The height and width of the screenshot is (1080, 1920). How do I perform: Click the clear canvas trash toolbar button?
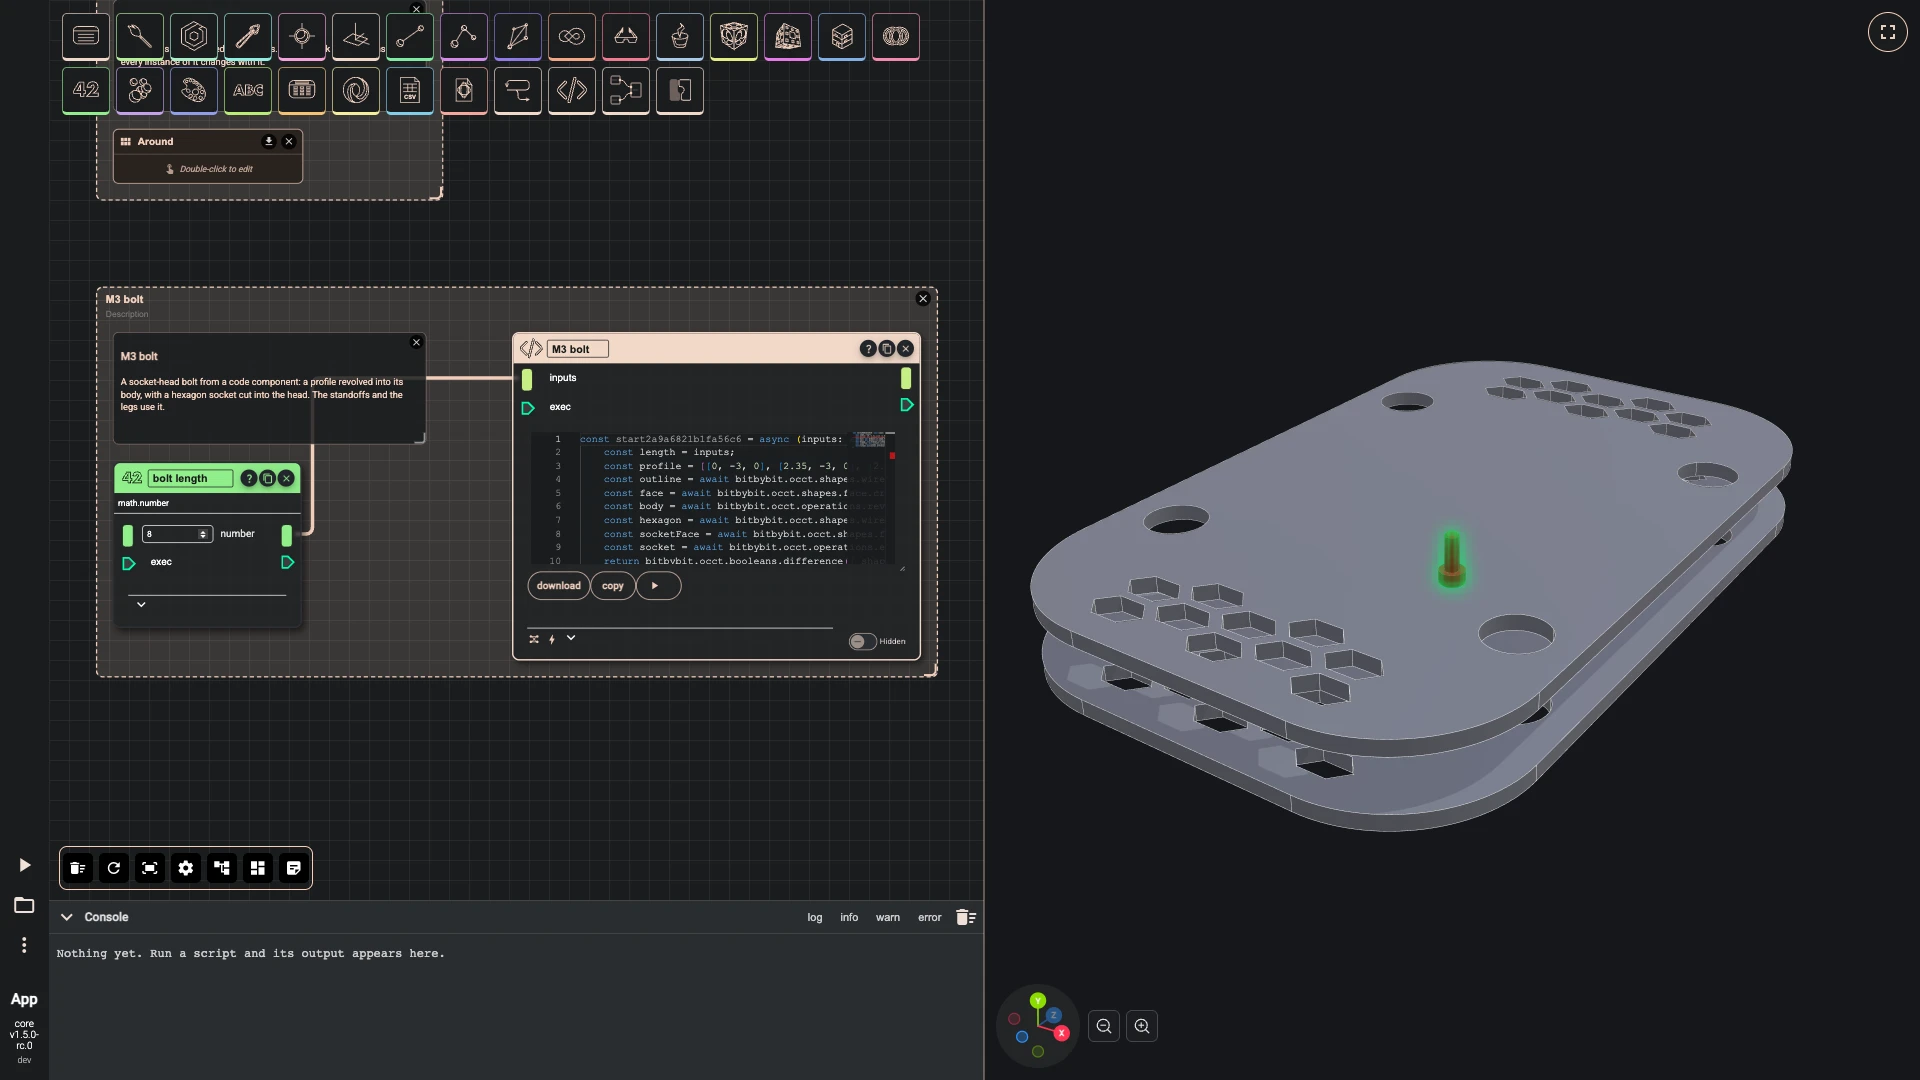point(78,868)
